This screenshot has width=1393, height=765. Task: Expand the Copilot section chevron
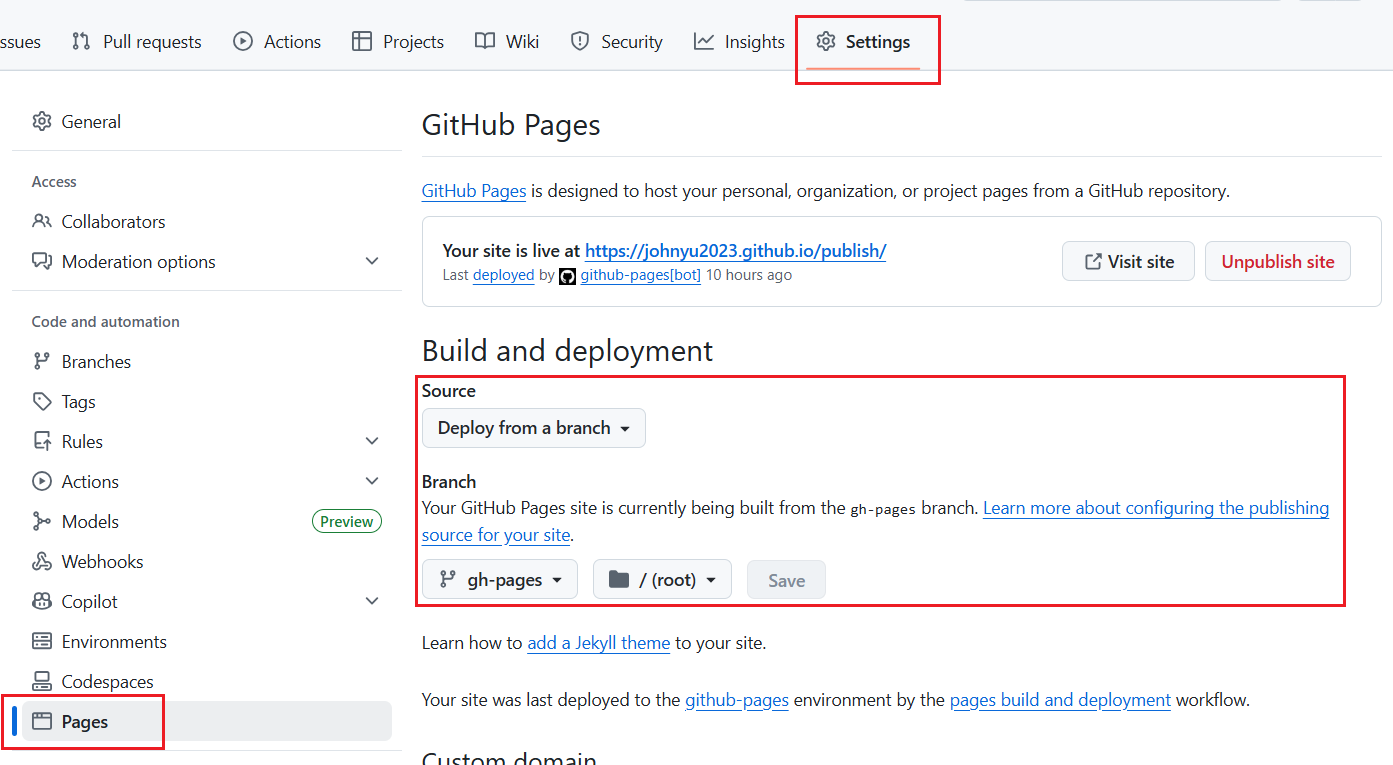(372, 601)
